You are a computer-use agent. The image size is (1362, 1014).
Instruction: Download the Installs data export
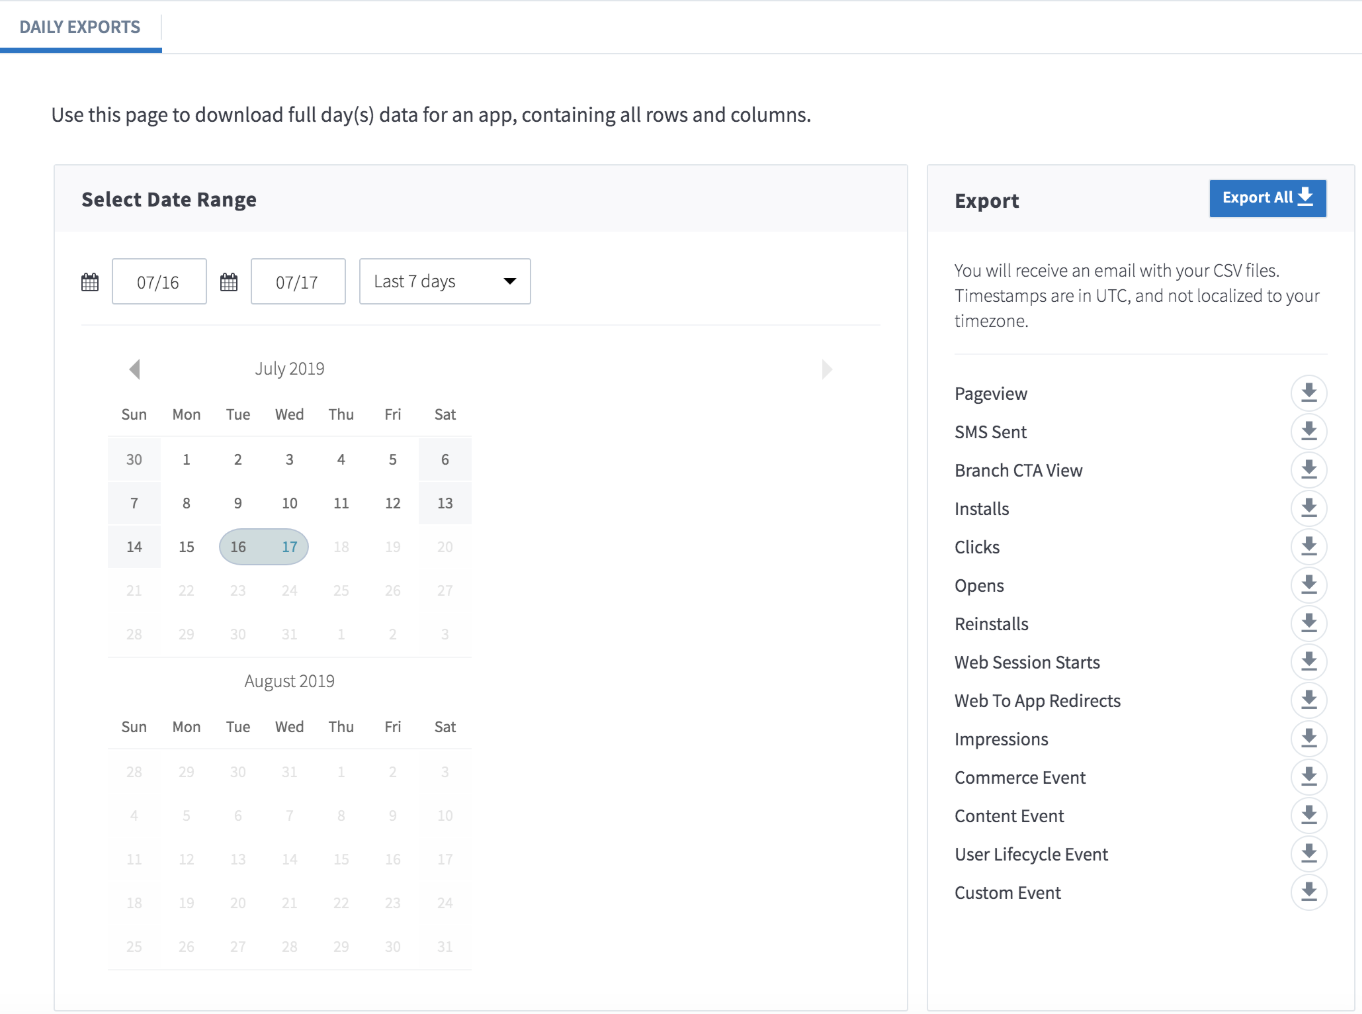1309,508
